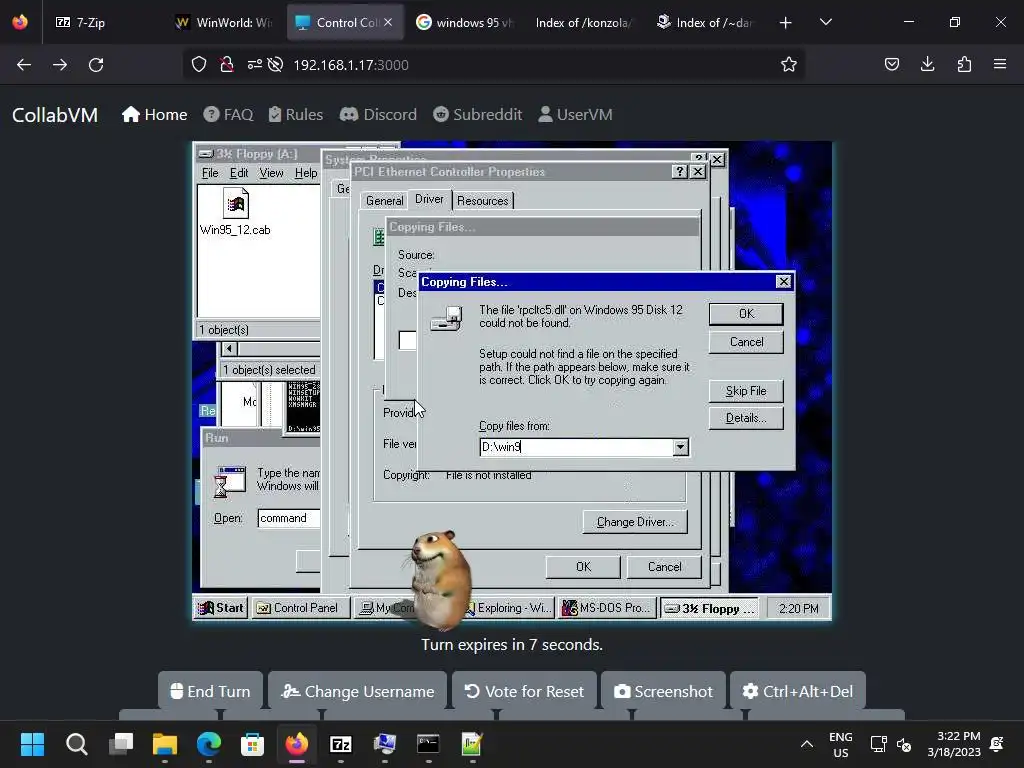
Task: Click Vote for Reset button
Action: coord(524,691)
